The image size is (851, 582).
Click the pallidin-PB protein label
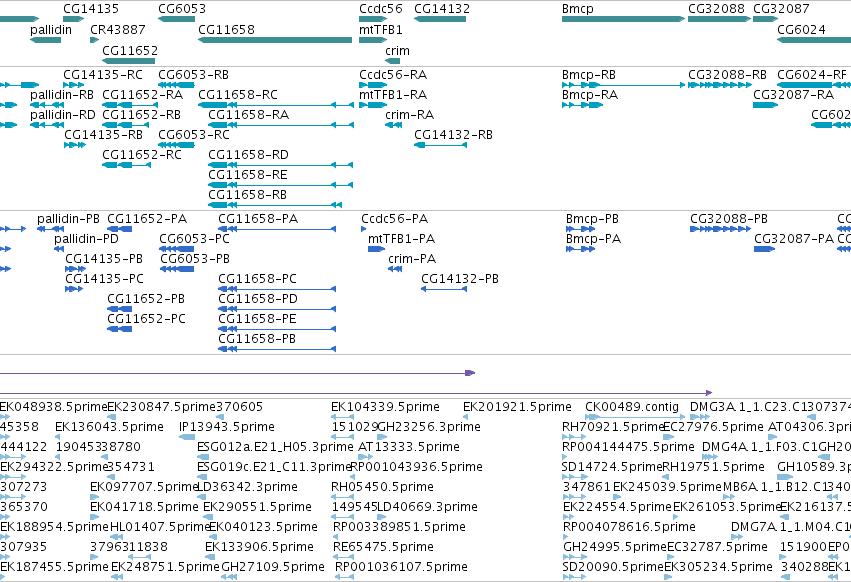point(68,219)
